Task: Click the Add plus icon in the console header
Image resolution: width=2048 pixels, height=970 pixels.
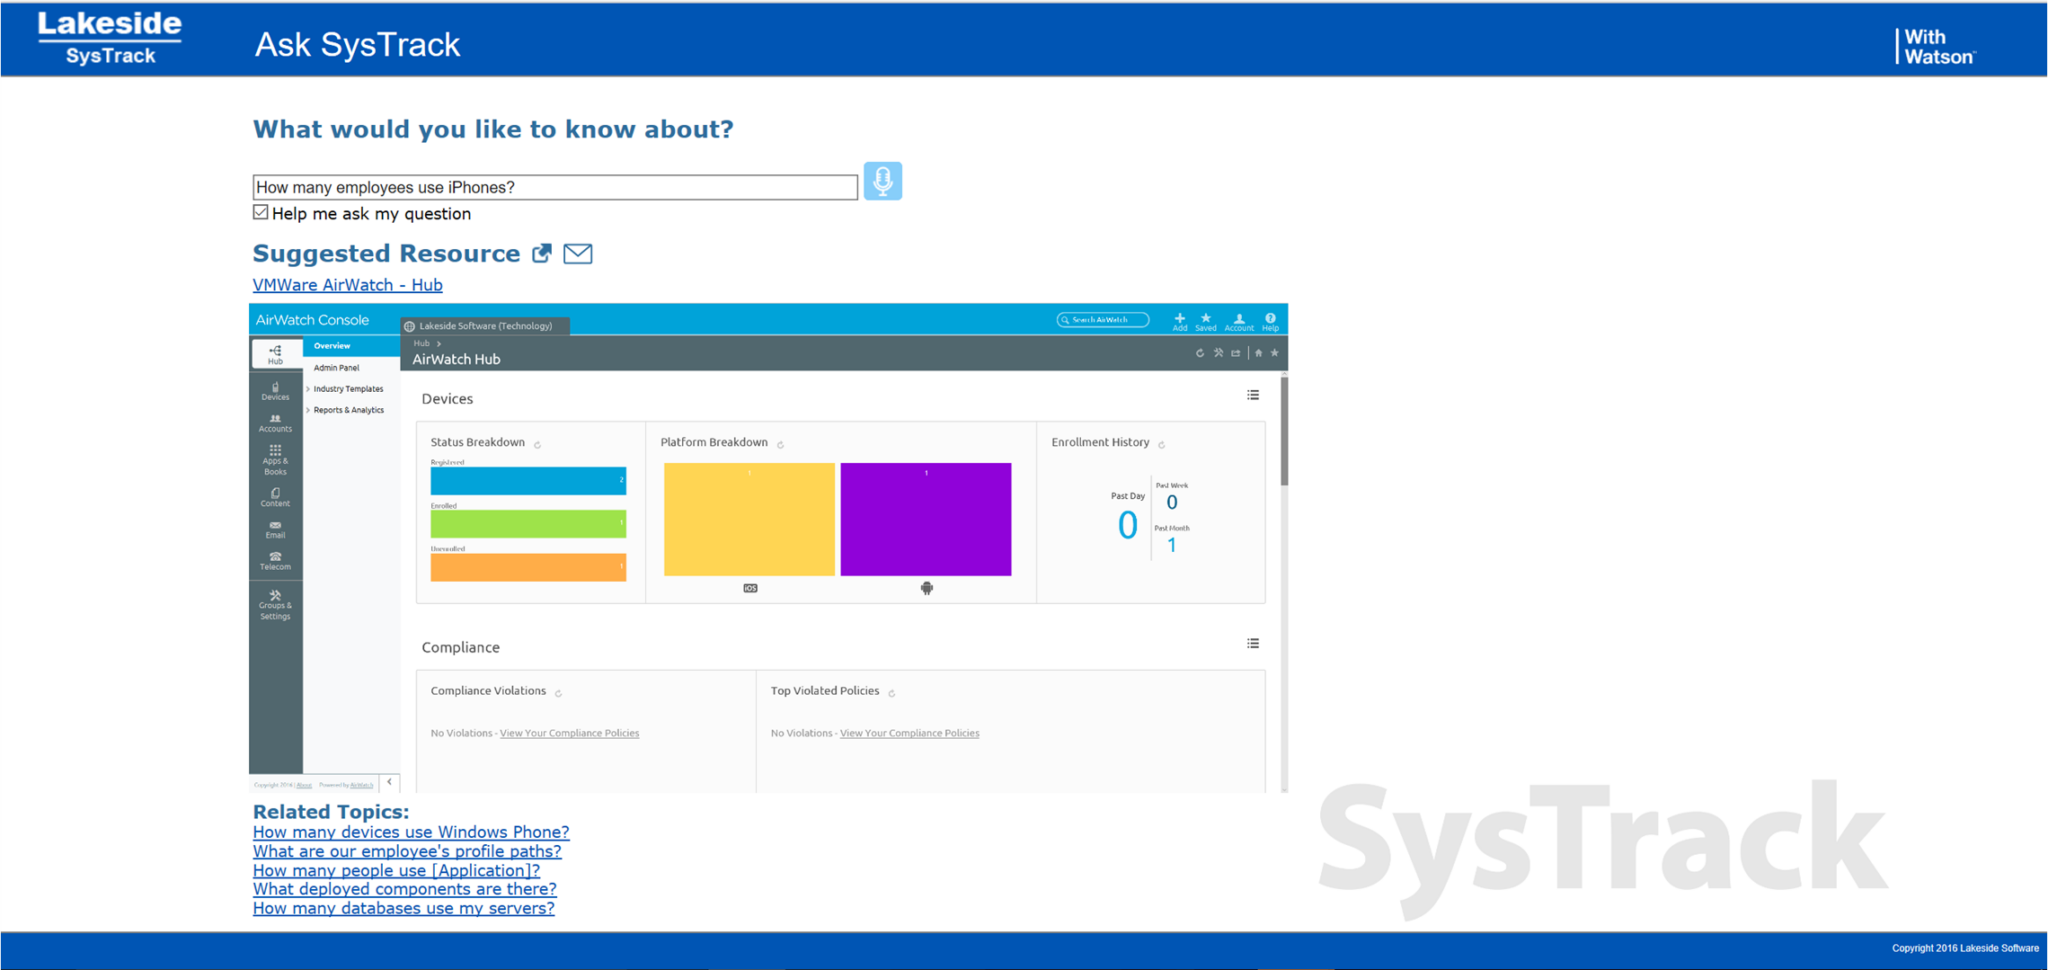Action: click(1180, 318)
